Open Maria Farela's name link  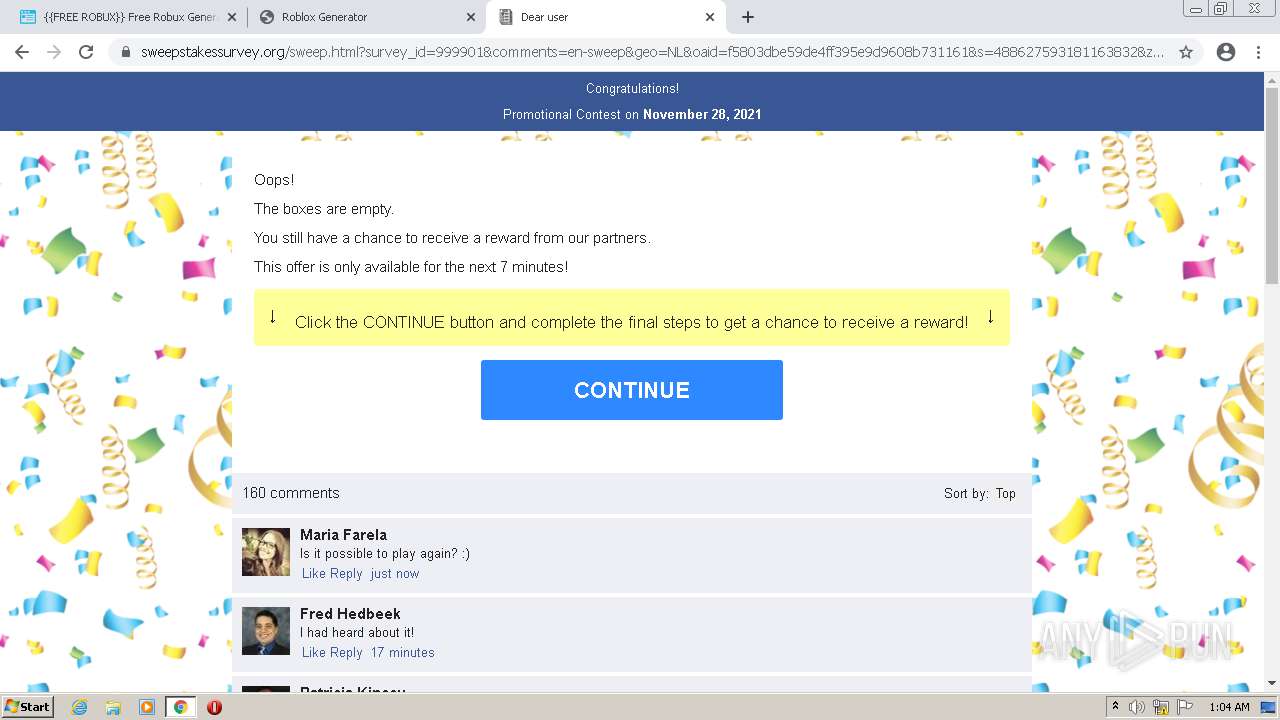pos(343,535)
